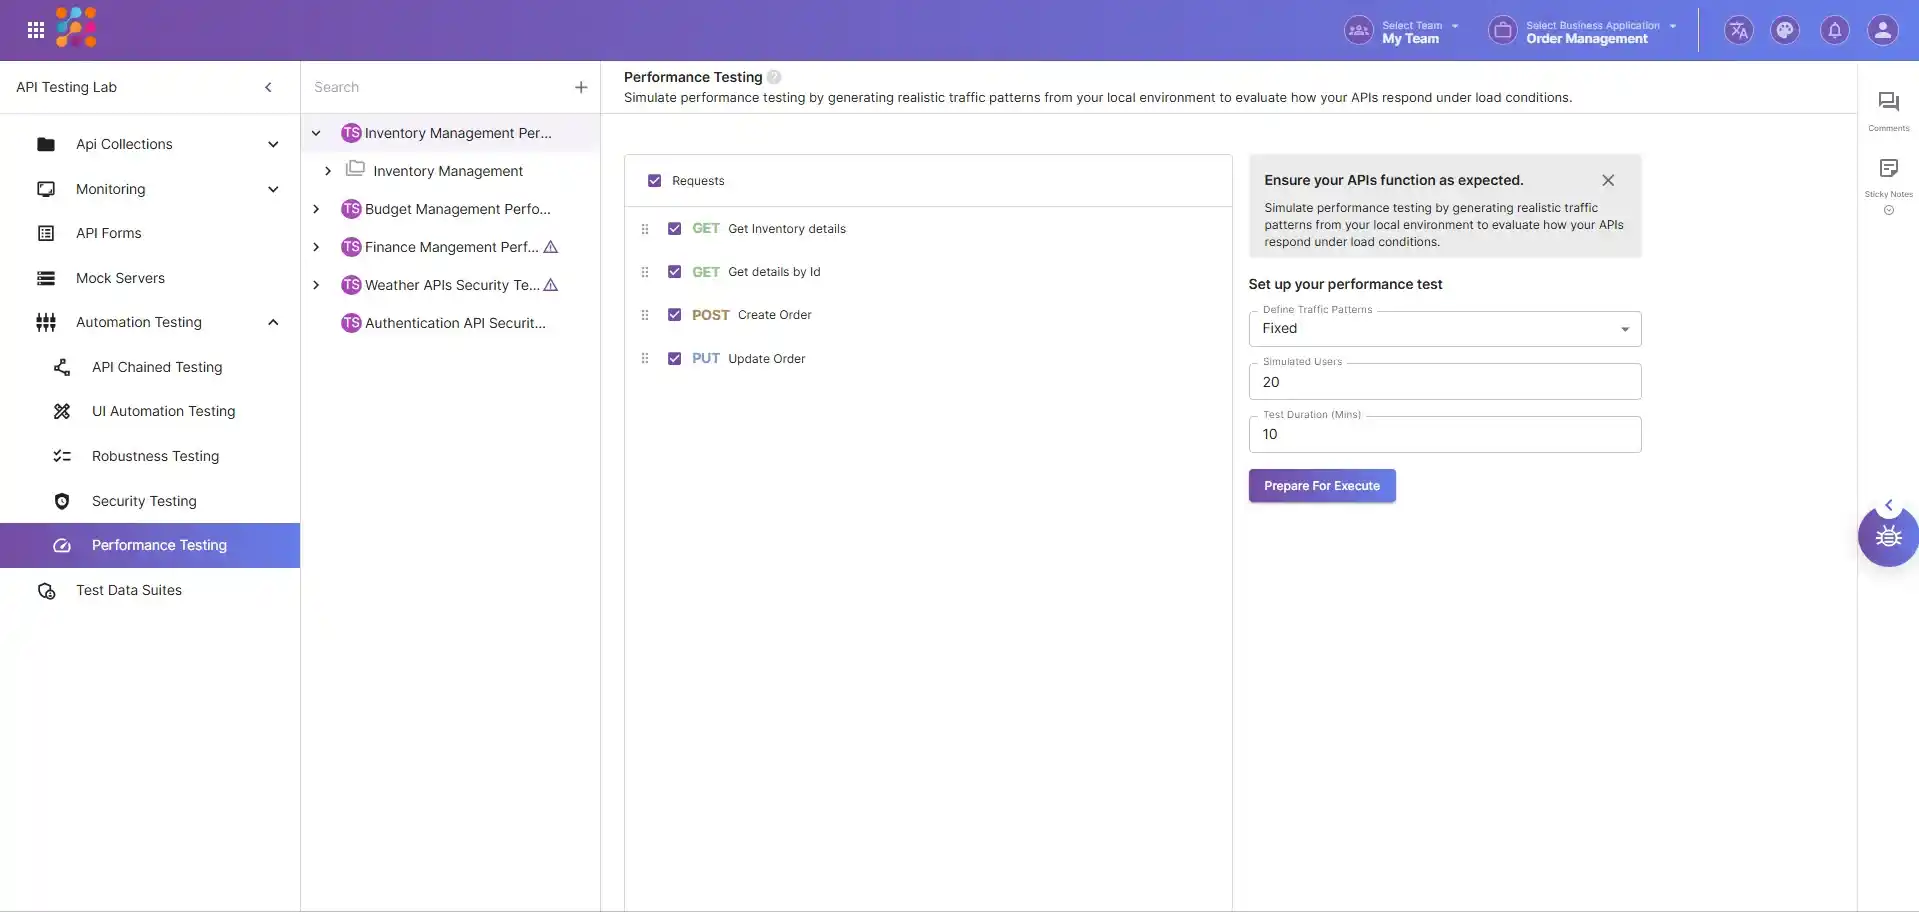Screen dimensions: 1919x912
Task: Click the plus icon beside Search
Action: click(x=581, y=87)
